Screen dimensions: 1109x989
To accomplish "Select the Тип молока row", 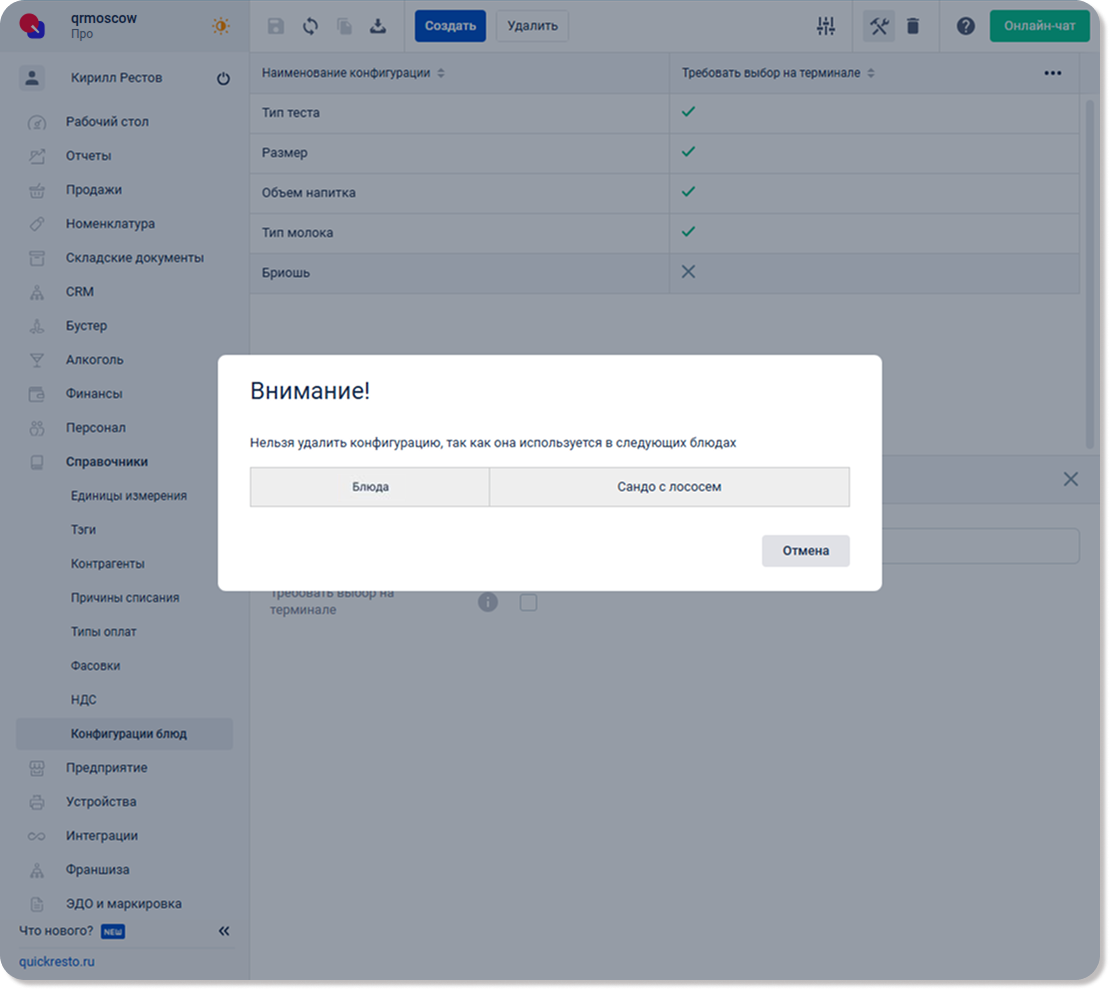I will point(664,233).
